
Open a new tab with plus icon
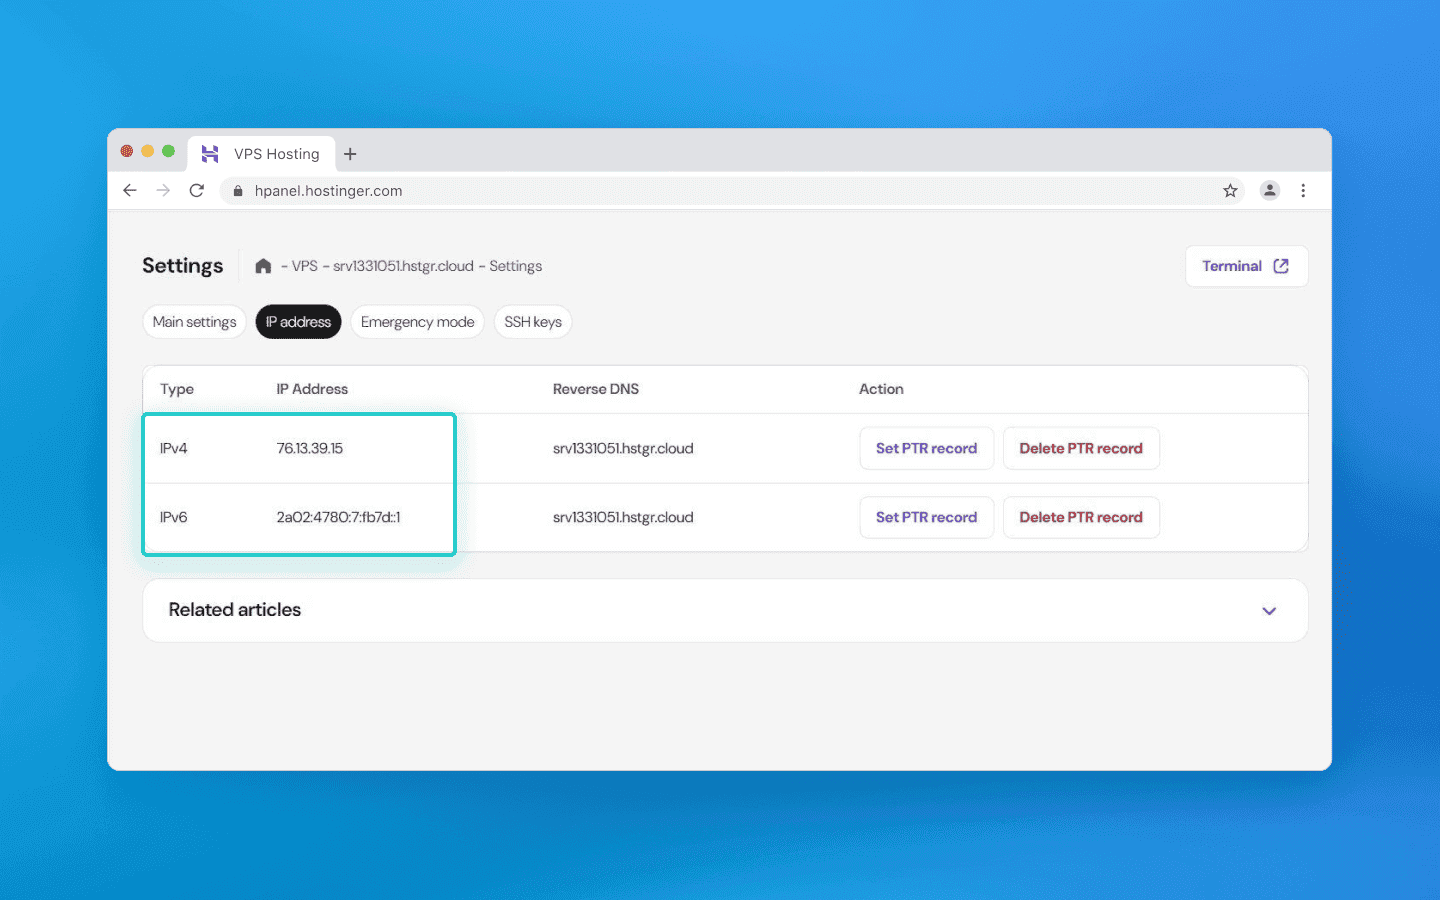(x=350, y=154)
